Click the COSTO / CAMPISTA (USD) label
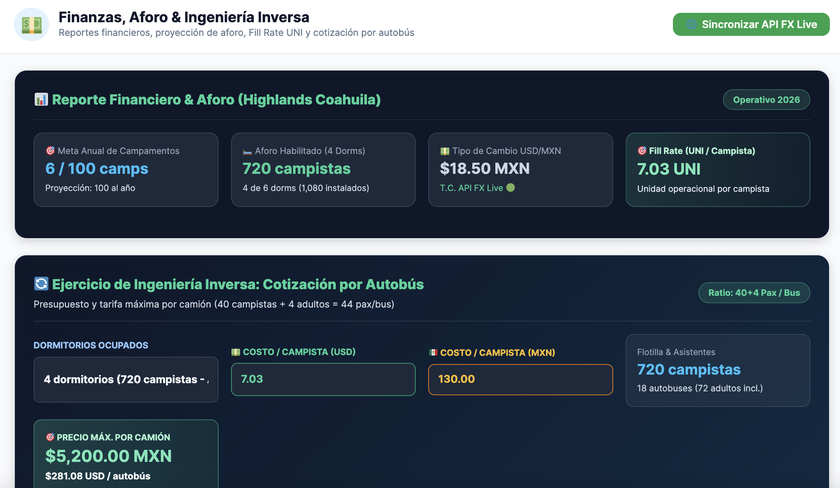Image resolution: width=840 pixels, height=488 pixels. [299, 352]
